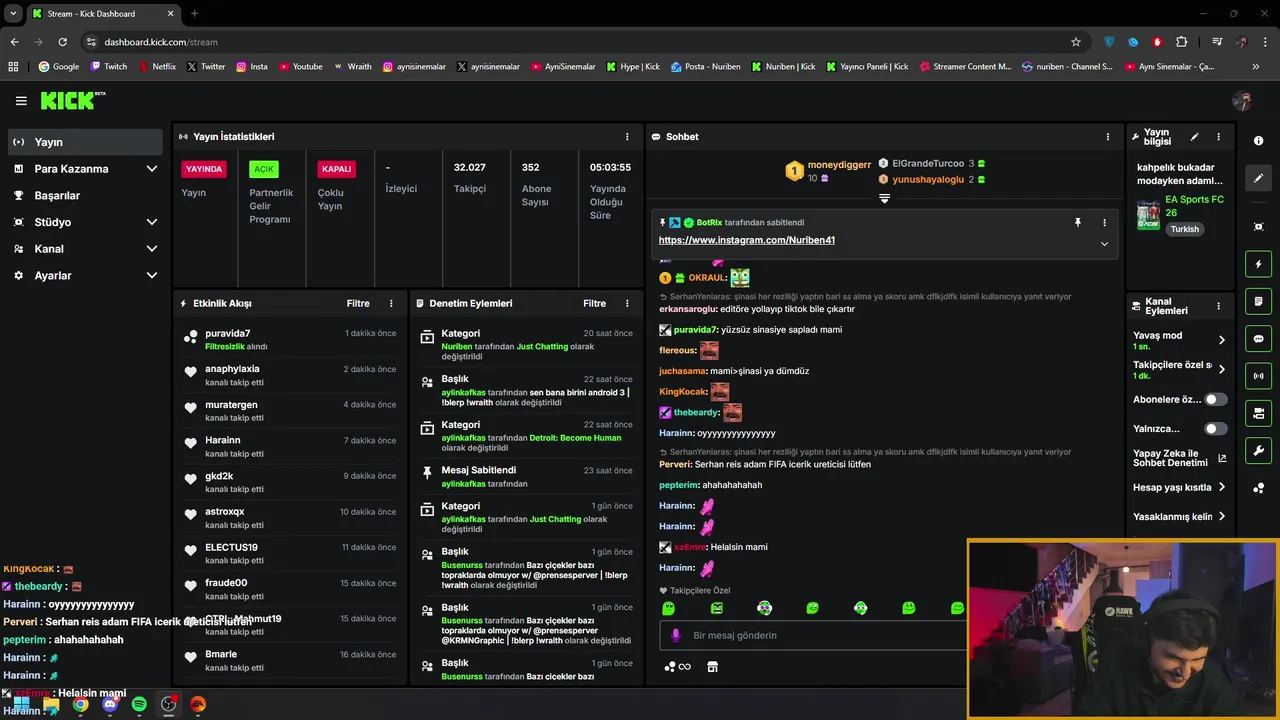
Task: Open the hamburger menu beside the Kick logo
Action: 21,101
